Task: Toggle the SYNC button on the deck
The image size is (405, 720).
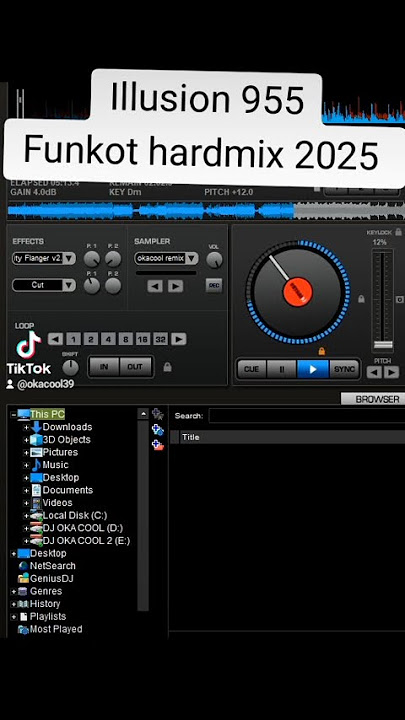Action: [344, 369]
